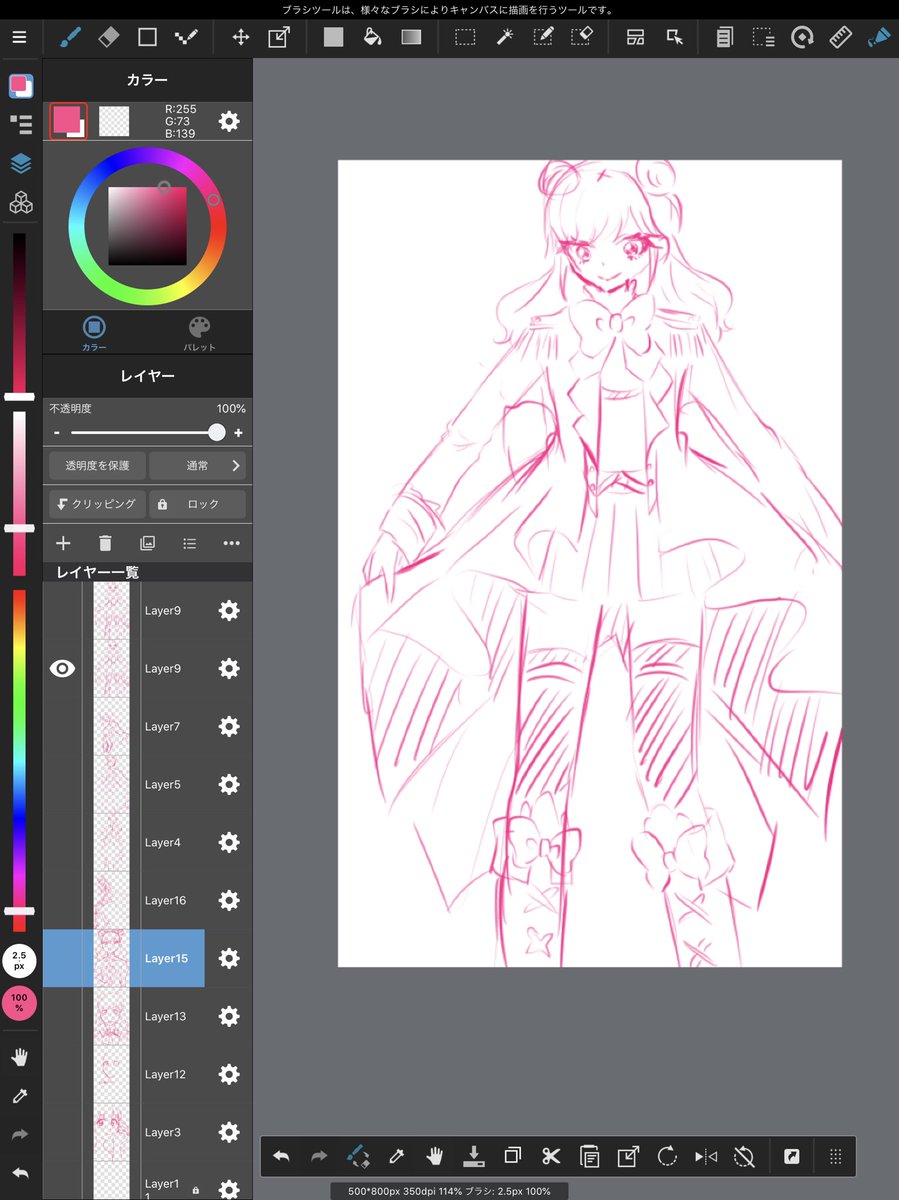Toggle the pen pressure icon at top right
Screen dimensions: 899x1200
878,37
